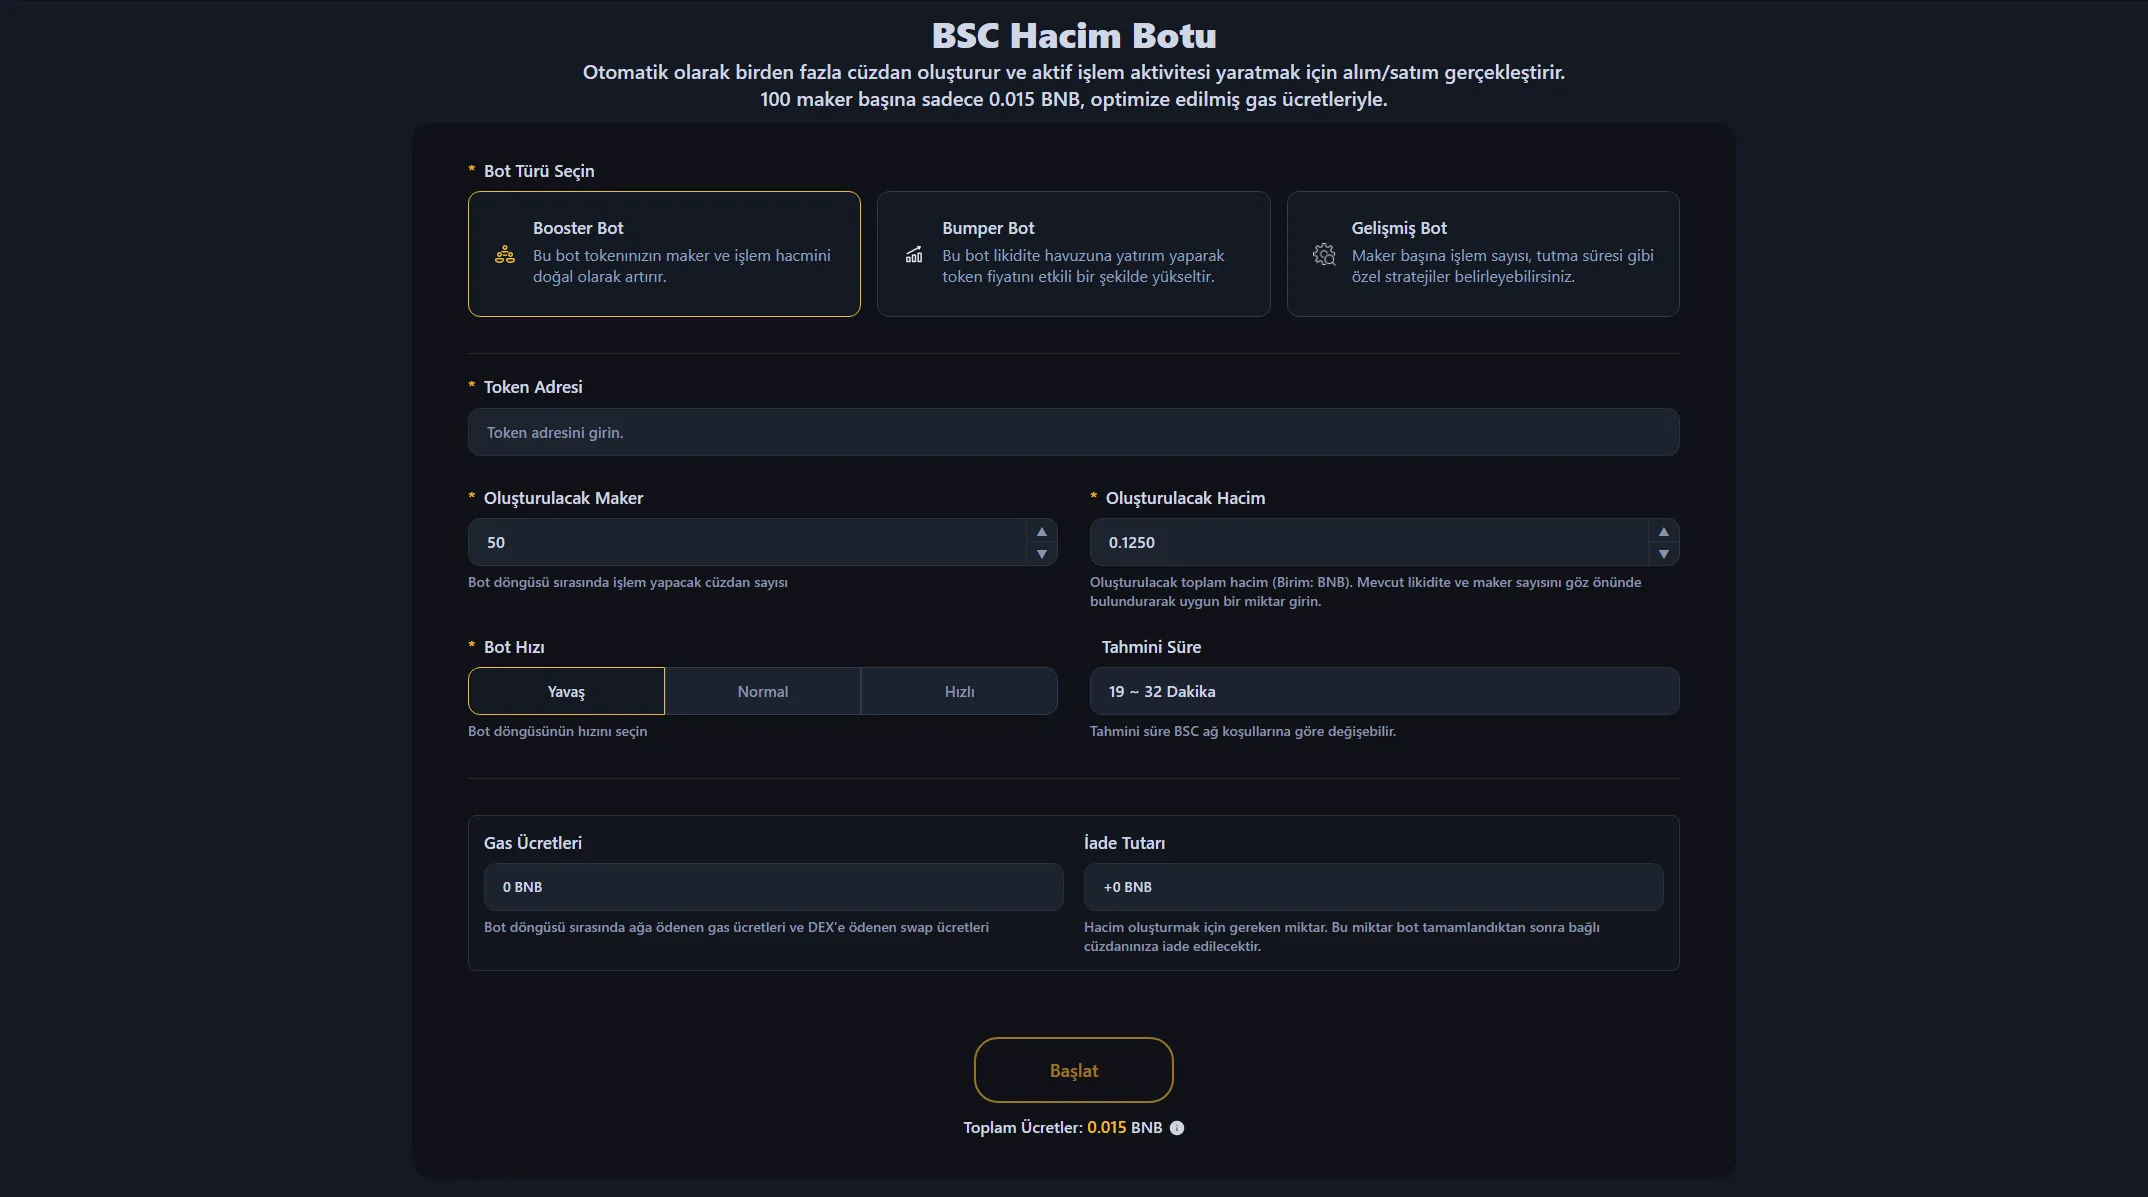
Task: Select the Yavaş speed option
Action: tap(566, 691)
